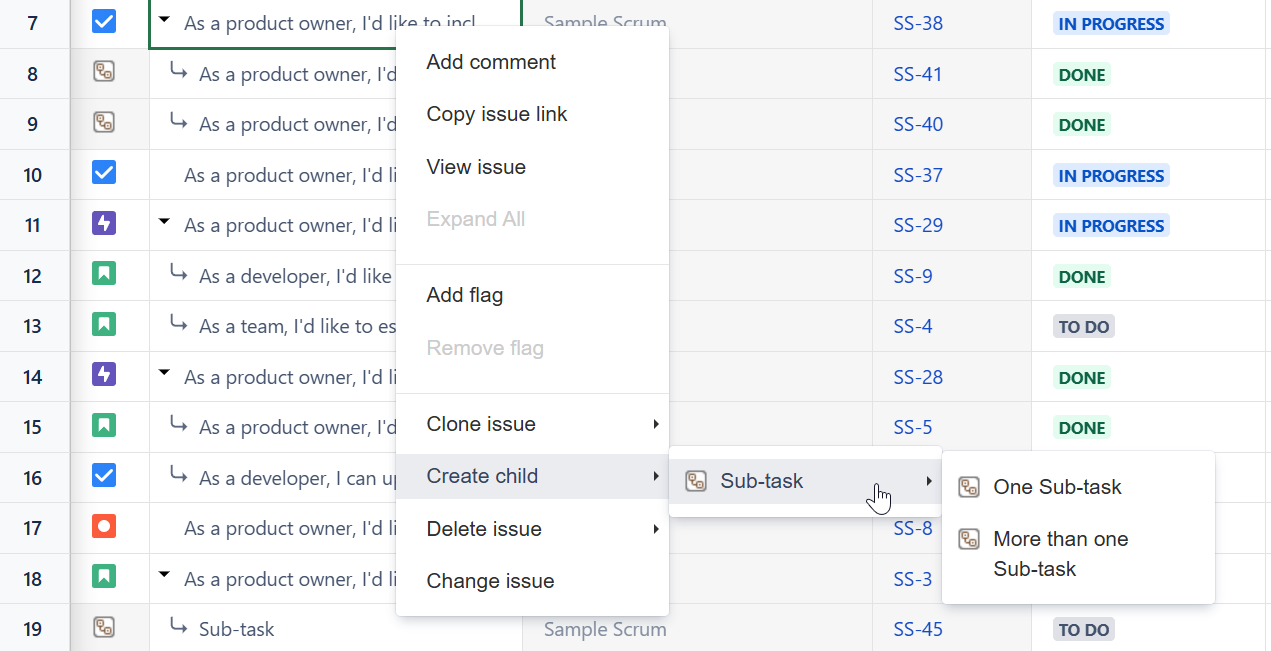Collapse the row 11 issue tree
The width and height of the screenshot is (1271, 651).
165,223
